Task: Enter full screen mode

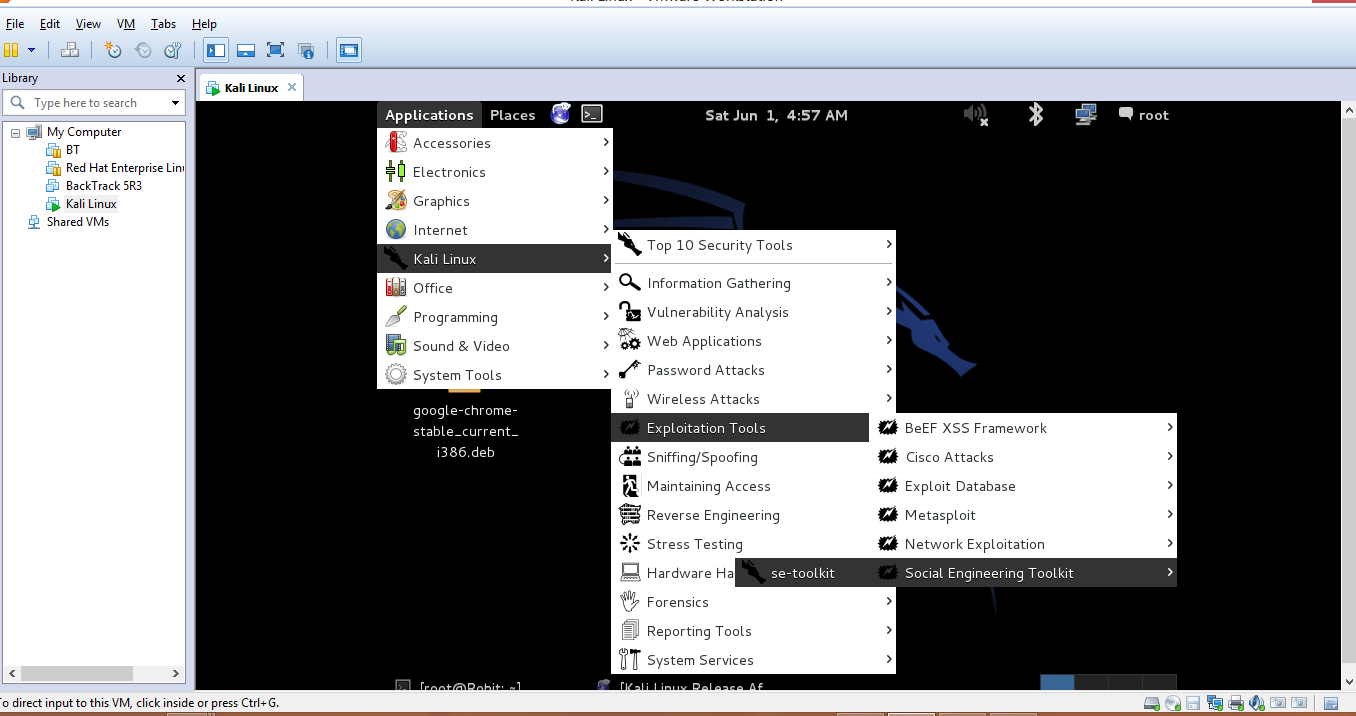Action: (276, 50)
